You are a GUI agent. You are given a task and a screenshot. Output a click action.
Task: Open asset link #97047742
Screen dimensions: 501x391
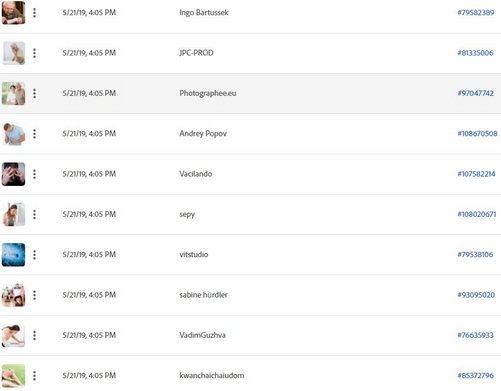(x=475, y=93)
